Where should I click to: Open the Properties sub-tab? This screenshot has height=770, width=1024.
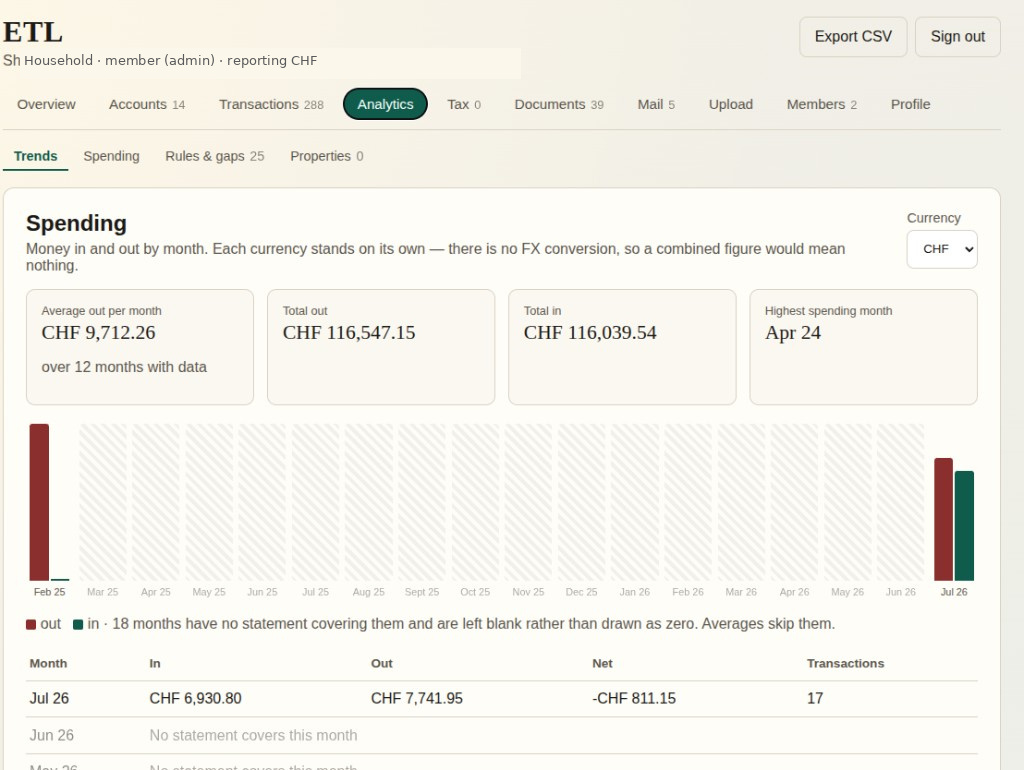[x=327, y=156]
